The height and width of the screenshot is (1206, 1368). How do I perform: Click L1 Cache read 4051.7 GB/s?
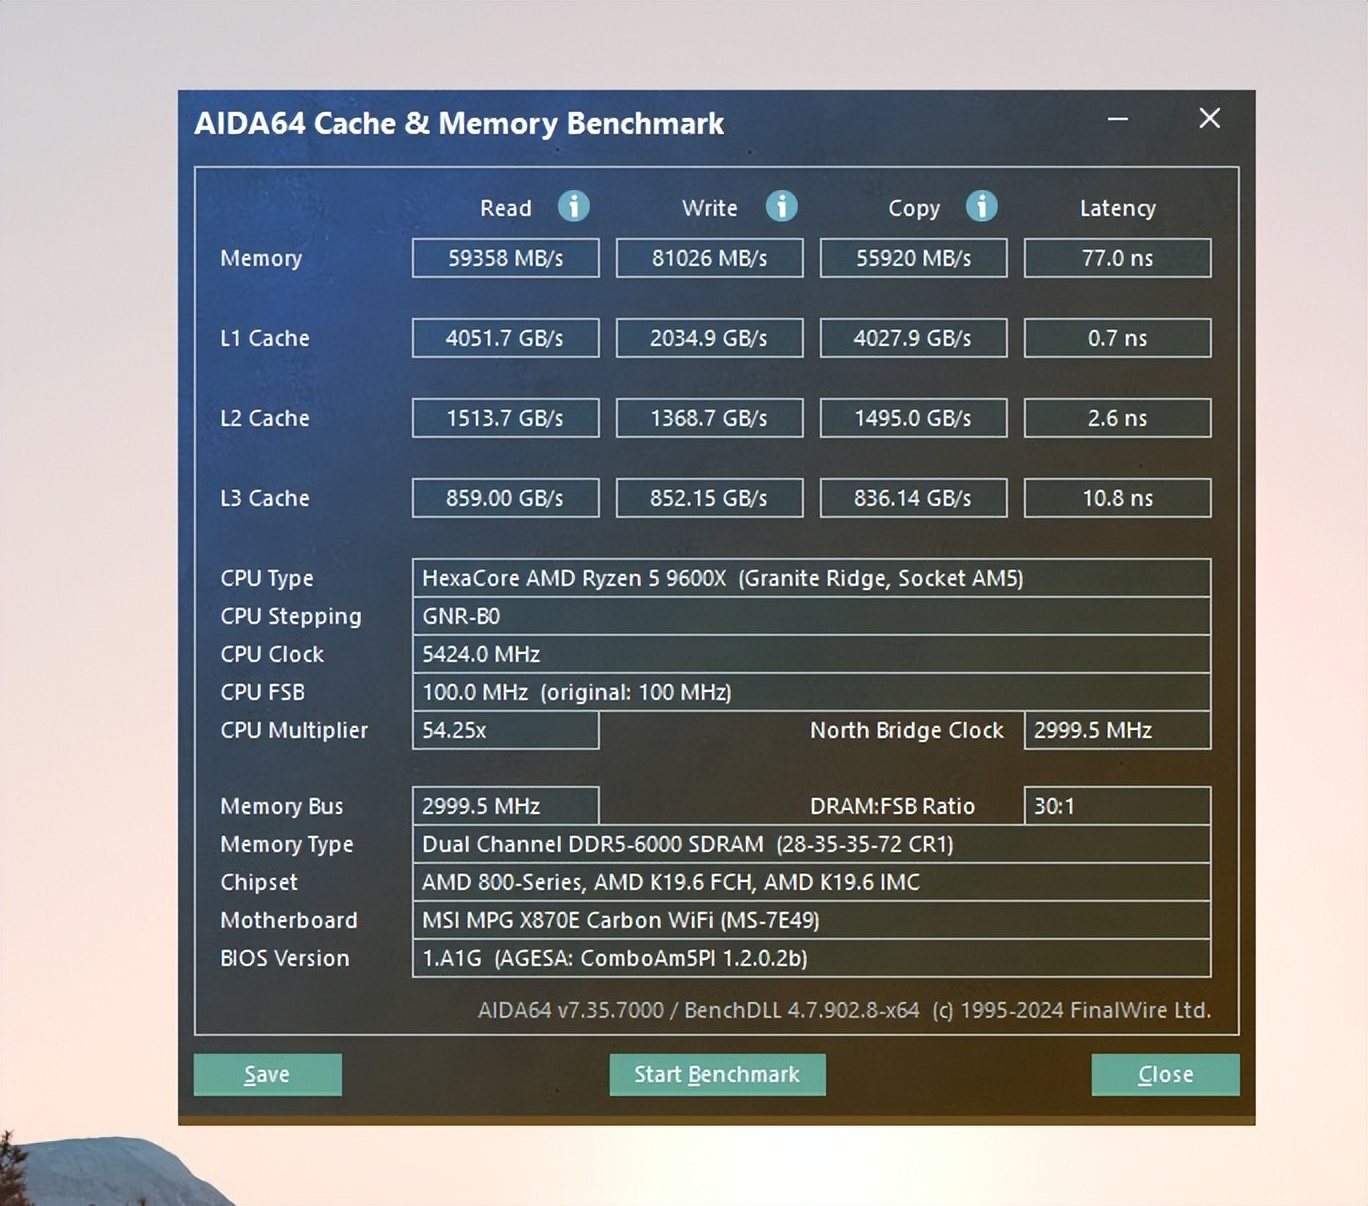click(x=506, y=338)
